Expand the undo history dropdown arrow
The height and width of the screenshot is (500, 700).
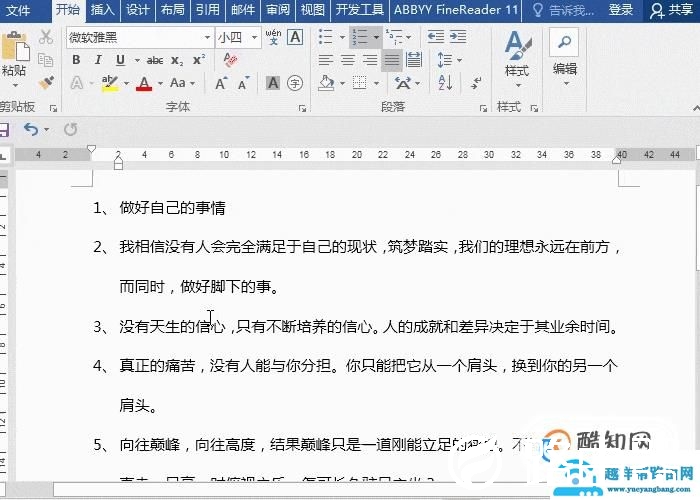coord(46,129)
